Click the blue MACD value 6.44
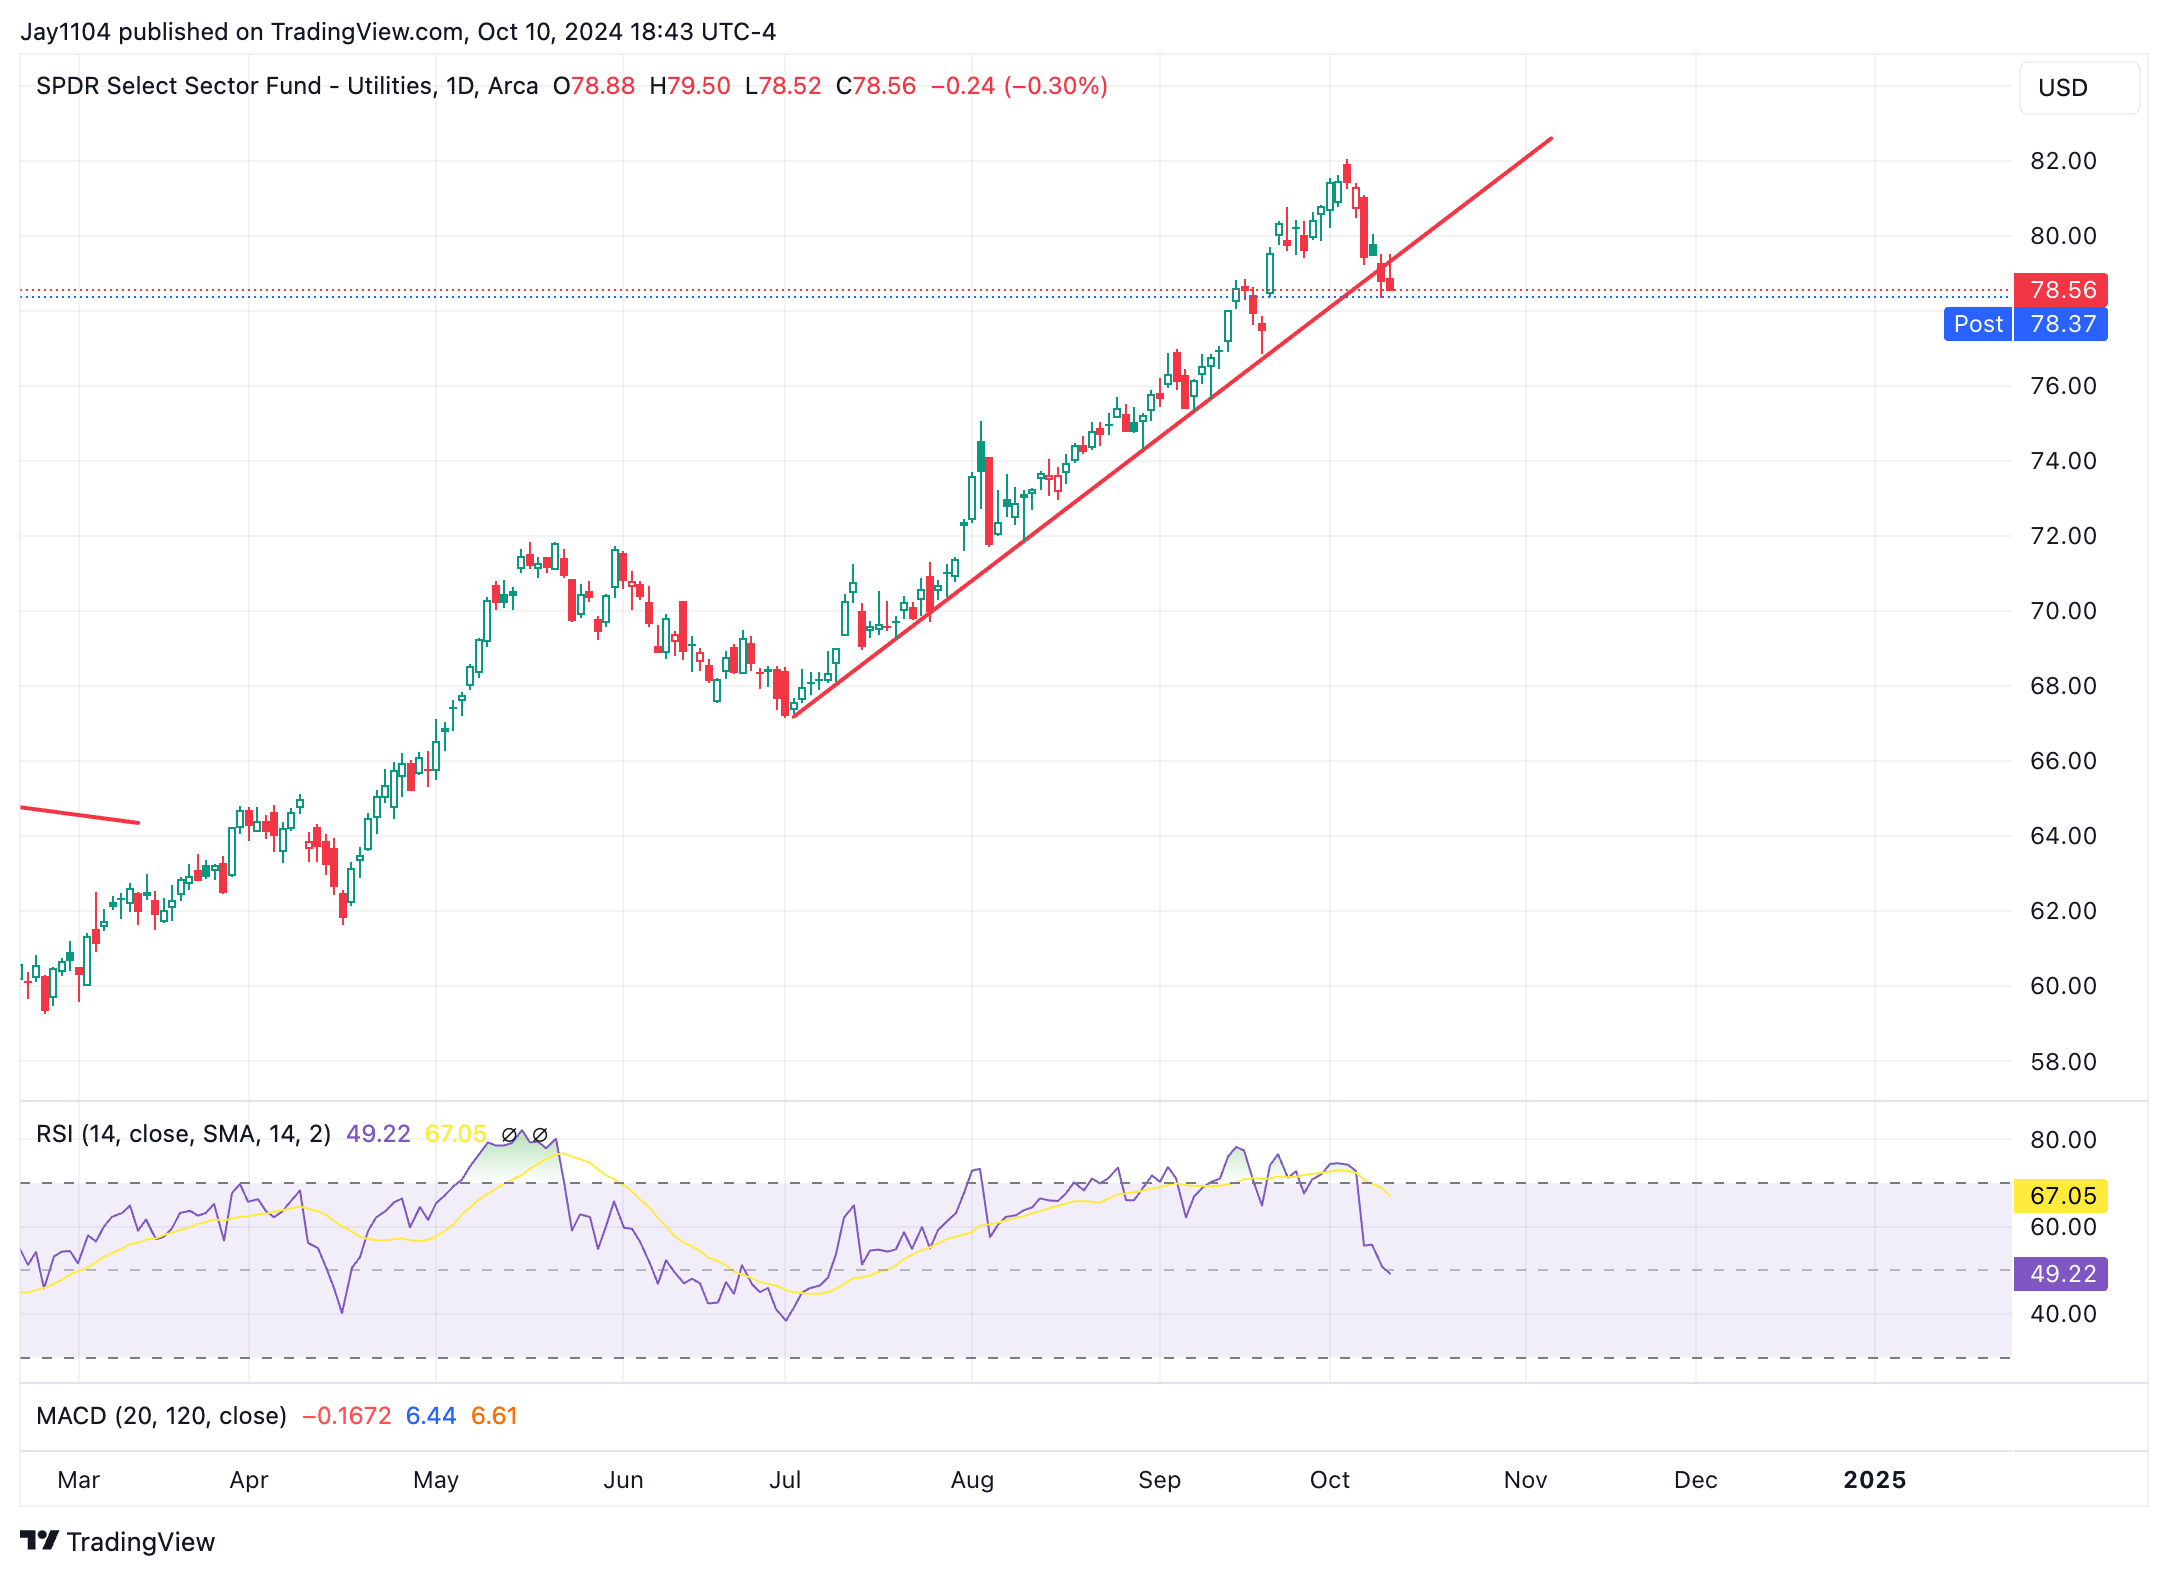This screenshot has width=2168, height=1576. point(431,1416)
